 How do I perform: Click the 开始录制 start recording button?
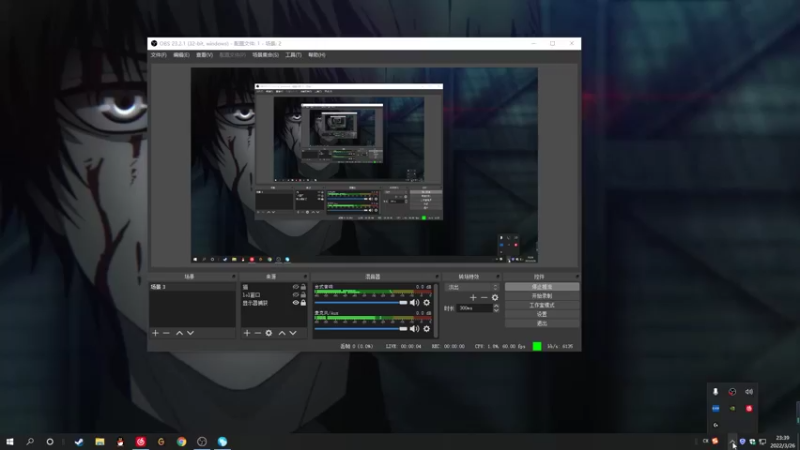[x=542, y=296]
